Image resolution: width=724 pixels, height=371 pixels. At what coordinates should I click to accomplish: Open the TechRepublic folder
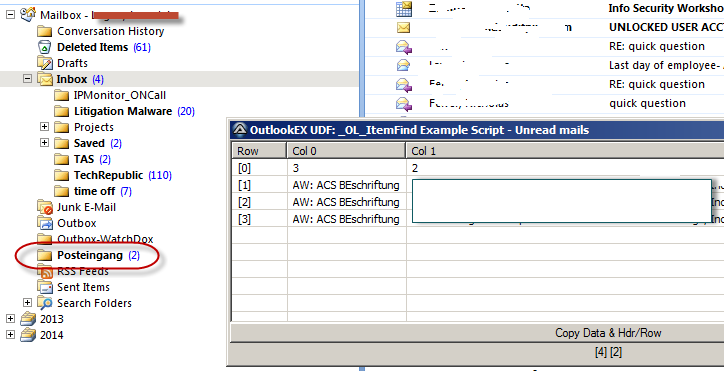point(109,175)
